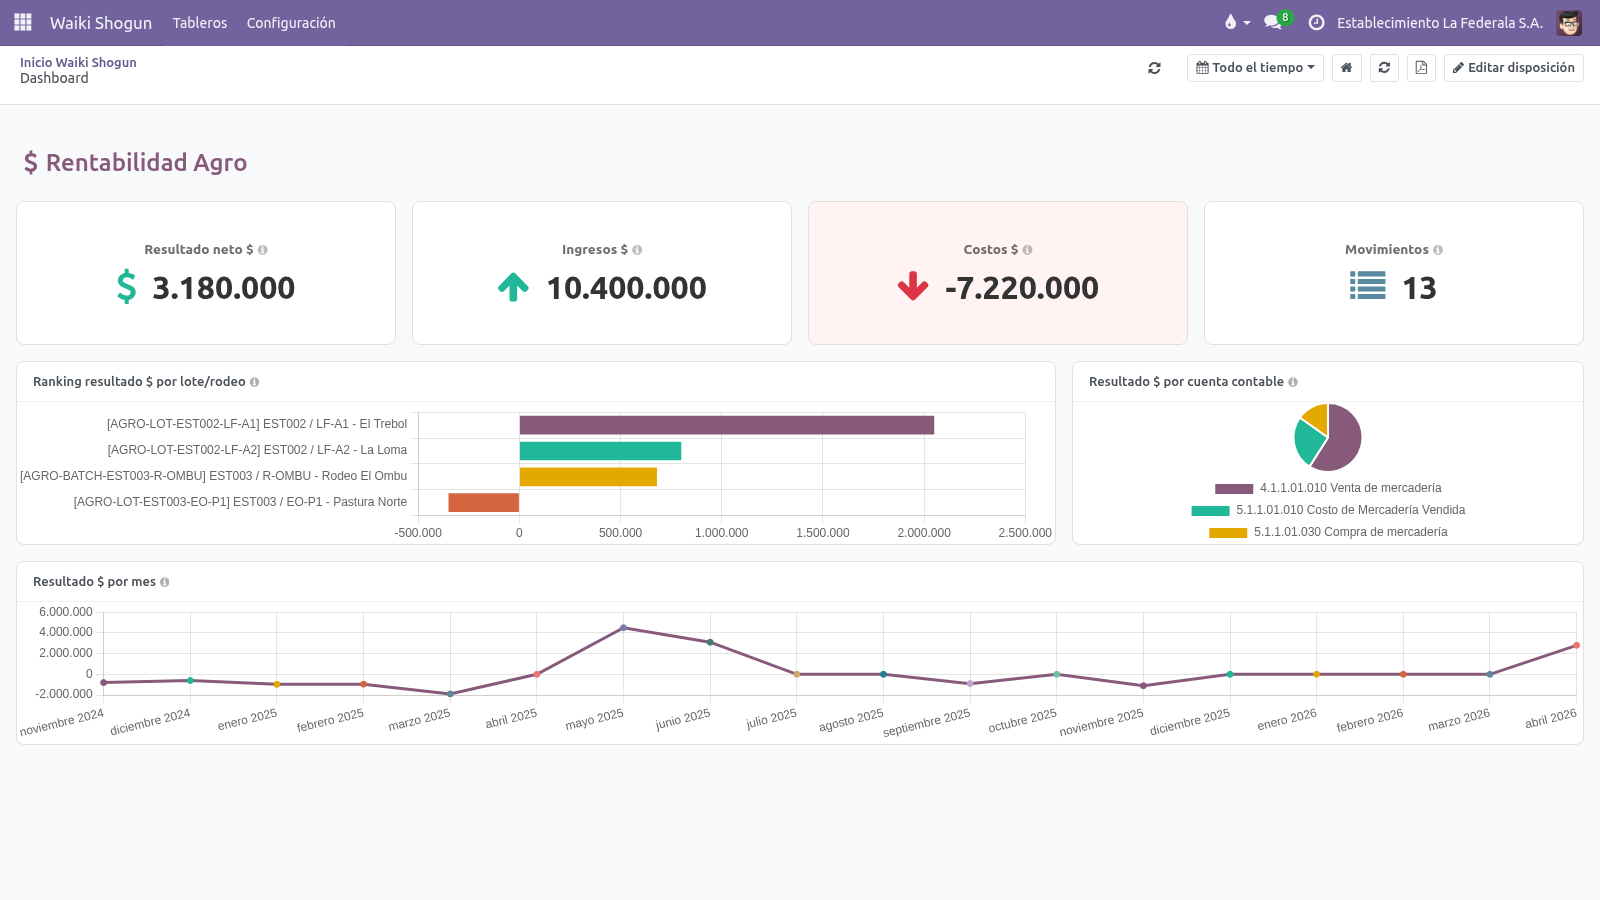This screenshot has height=900, width=1600.
Task: Click the reload icon button beside home
Action: 1384,68
